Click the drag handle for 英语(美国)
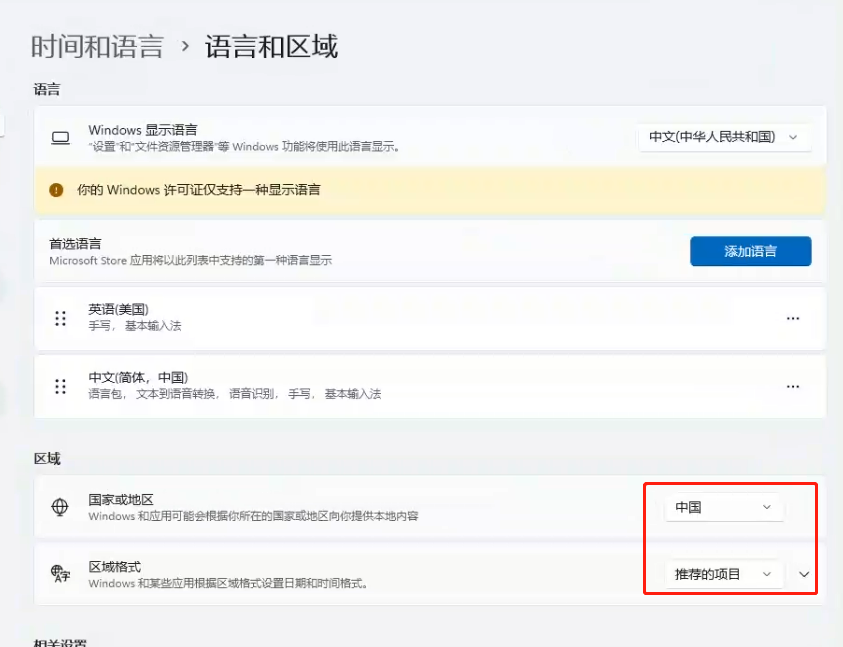 (x=60, y=318)
